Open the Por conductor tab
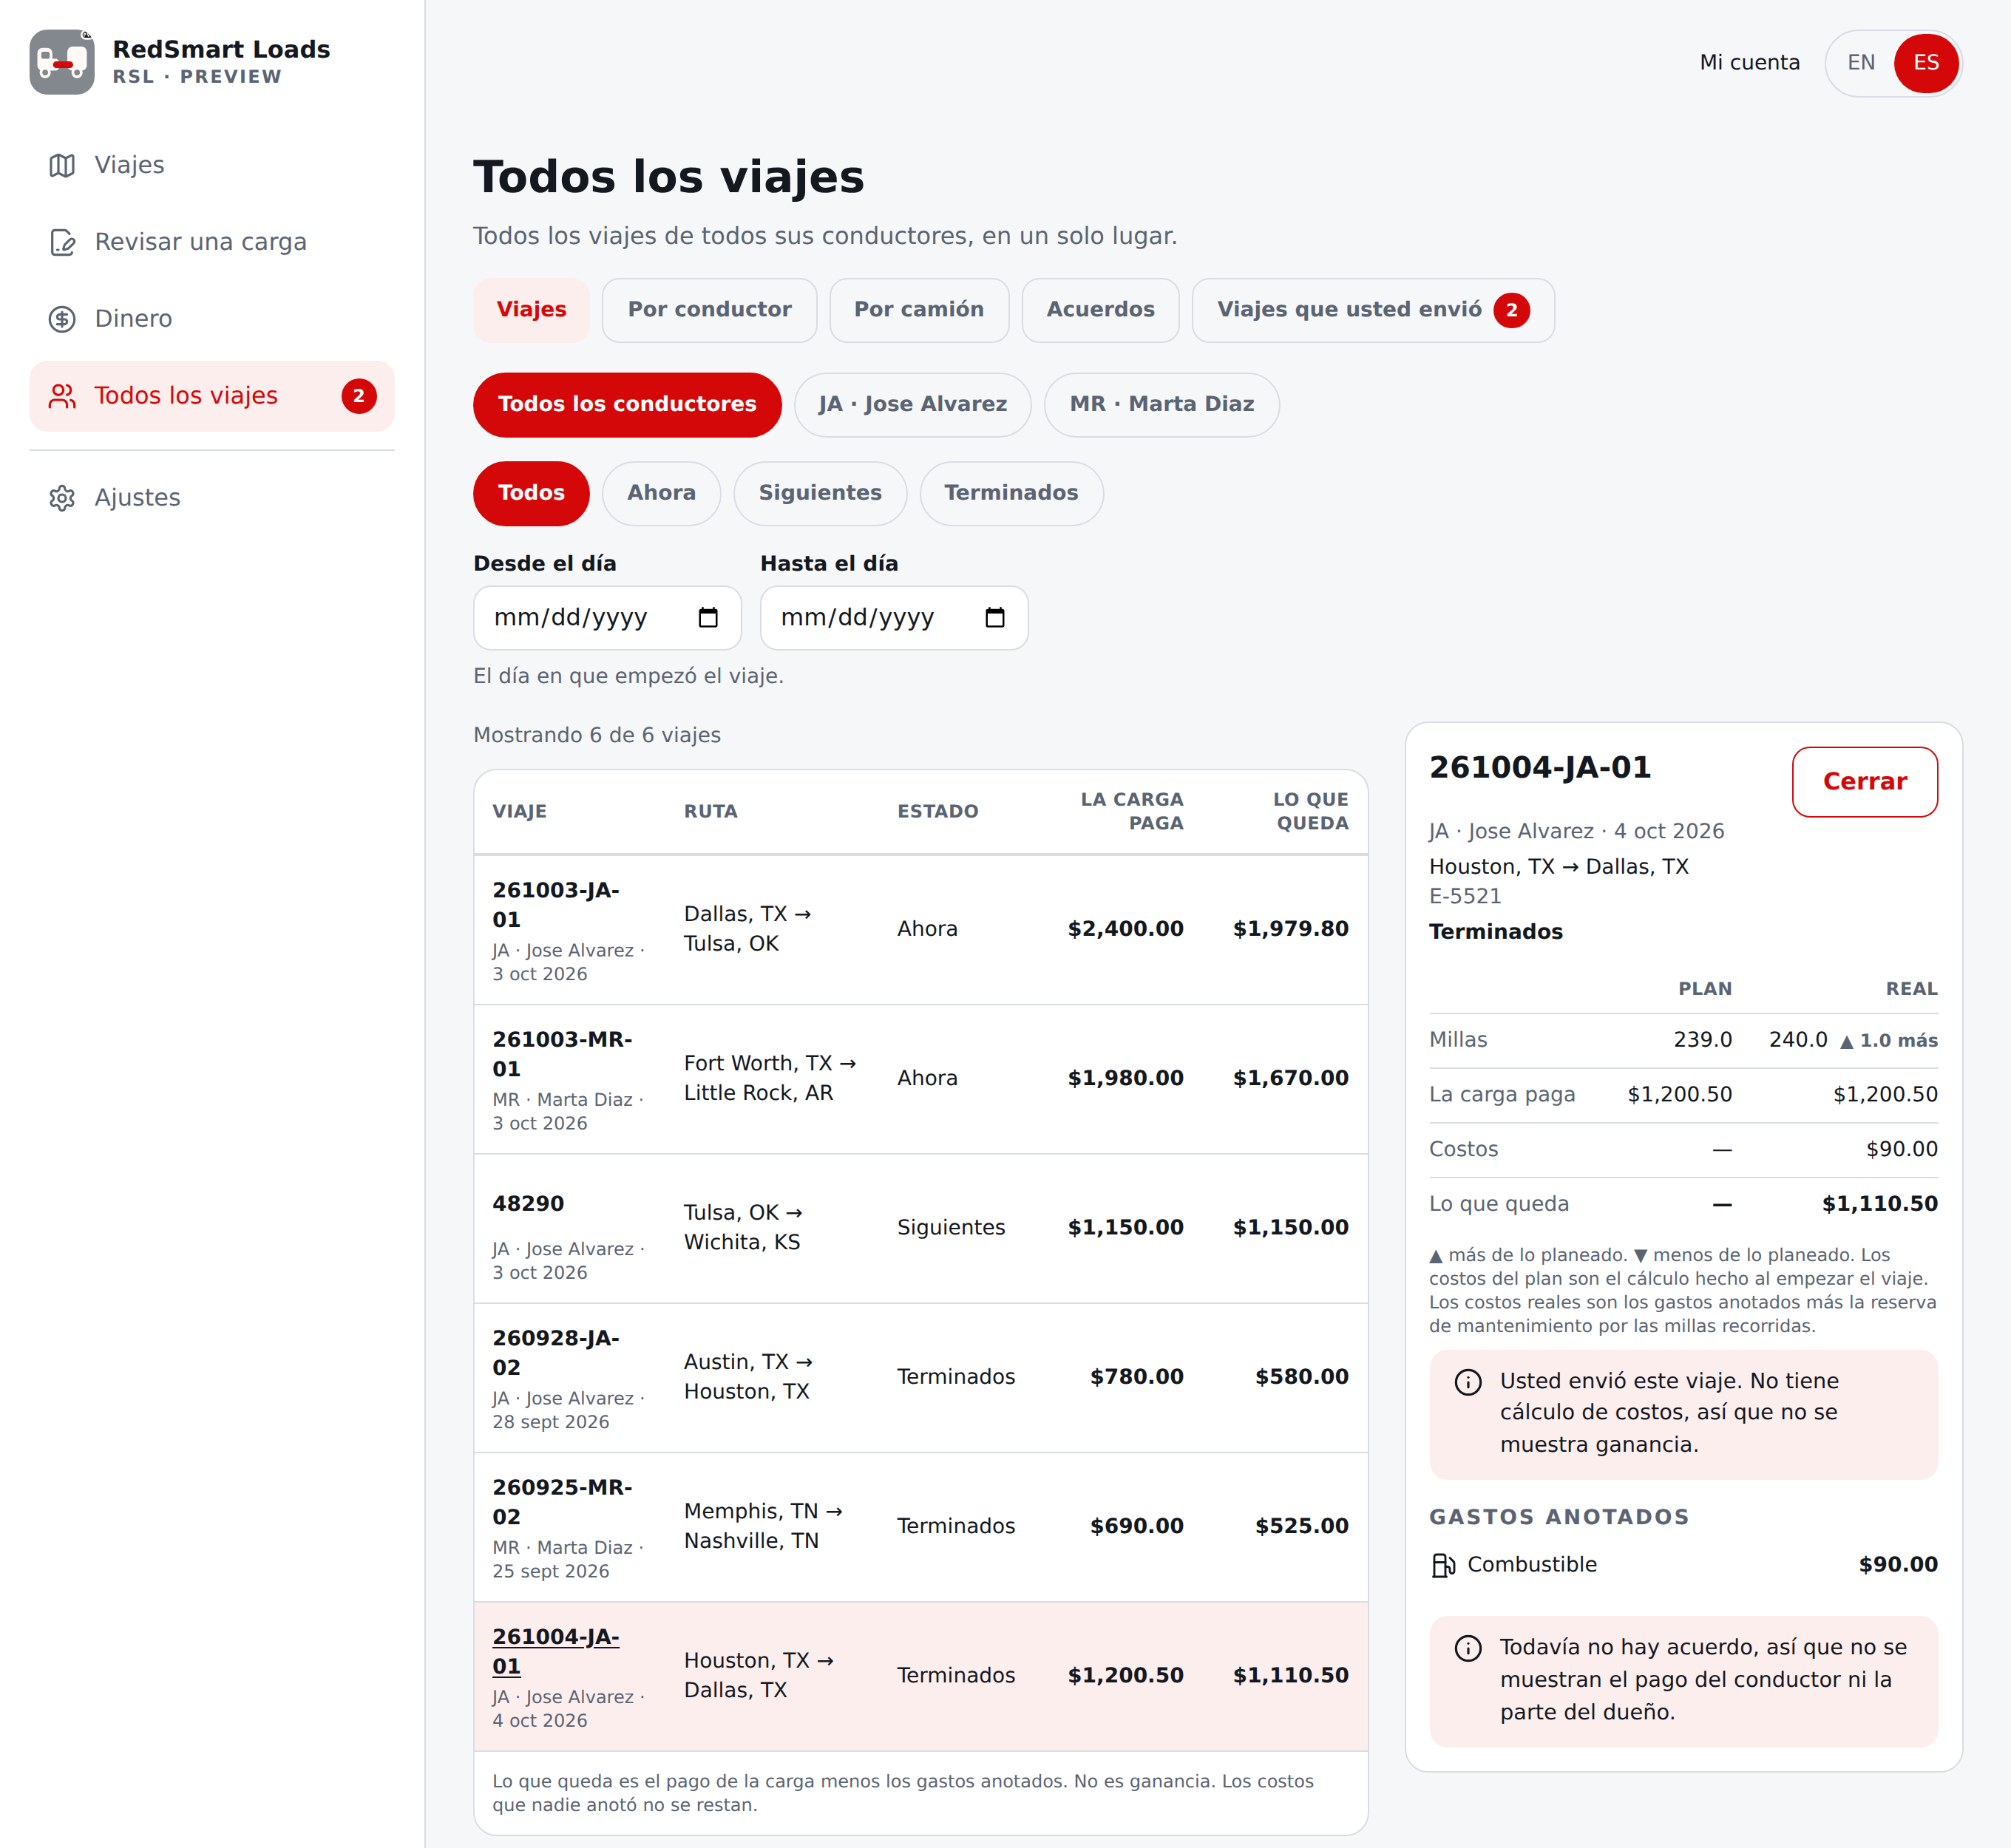2011x1848 pixels. [x=709, y=310]
